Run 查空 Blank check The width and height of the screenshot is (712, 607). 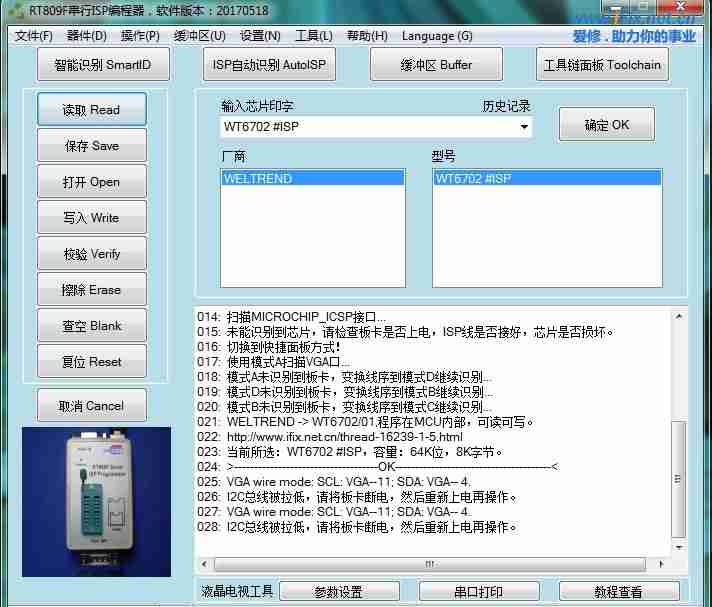pos(91,326)
